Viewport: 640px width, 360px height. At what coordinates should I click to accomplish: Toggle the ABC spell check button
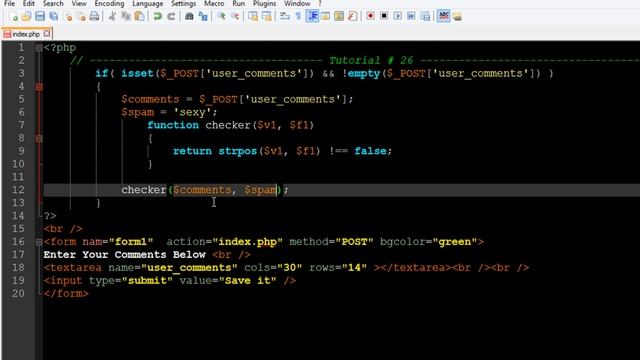tap(443, 16)
